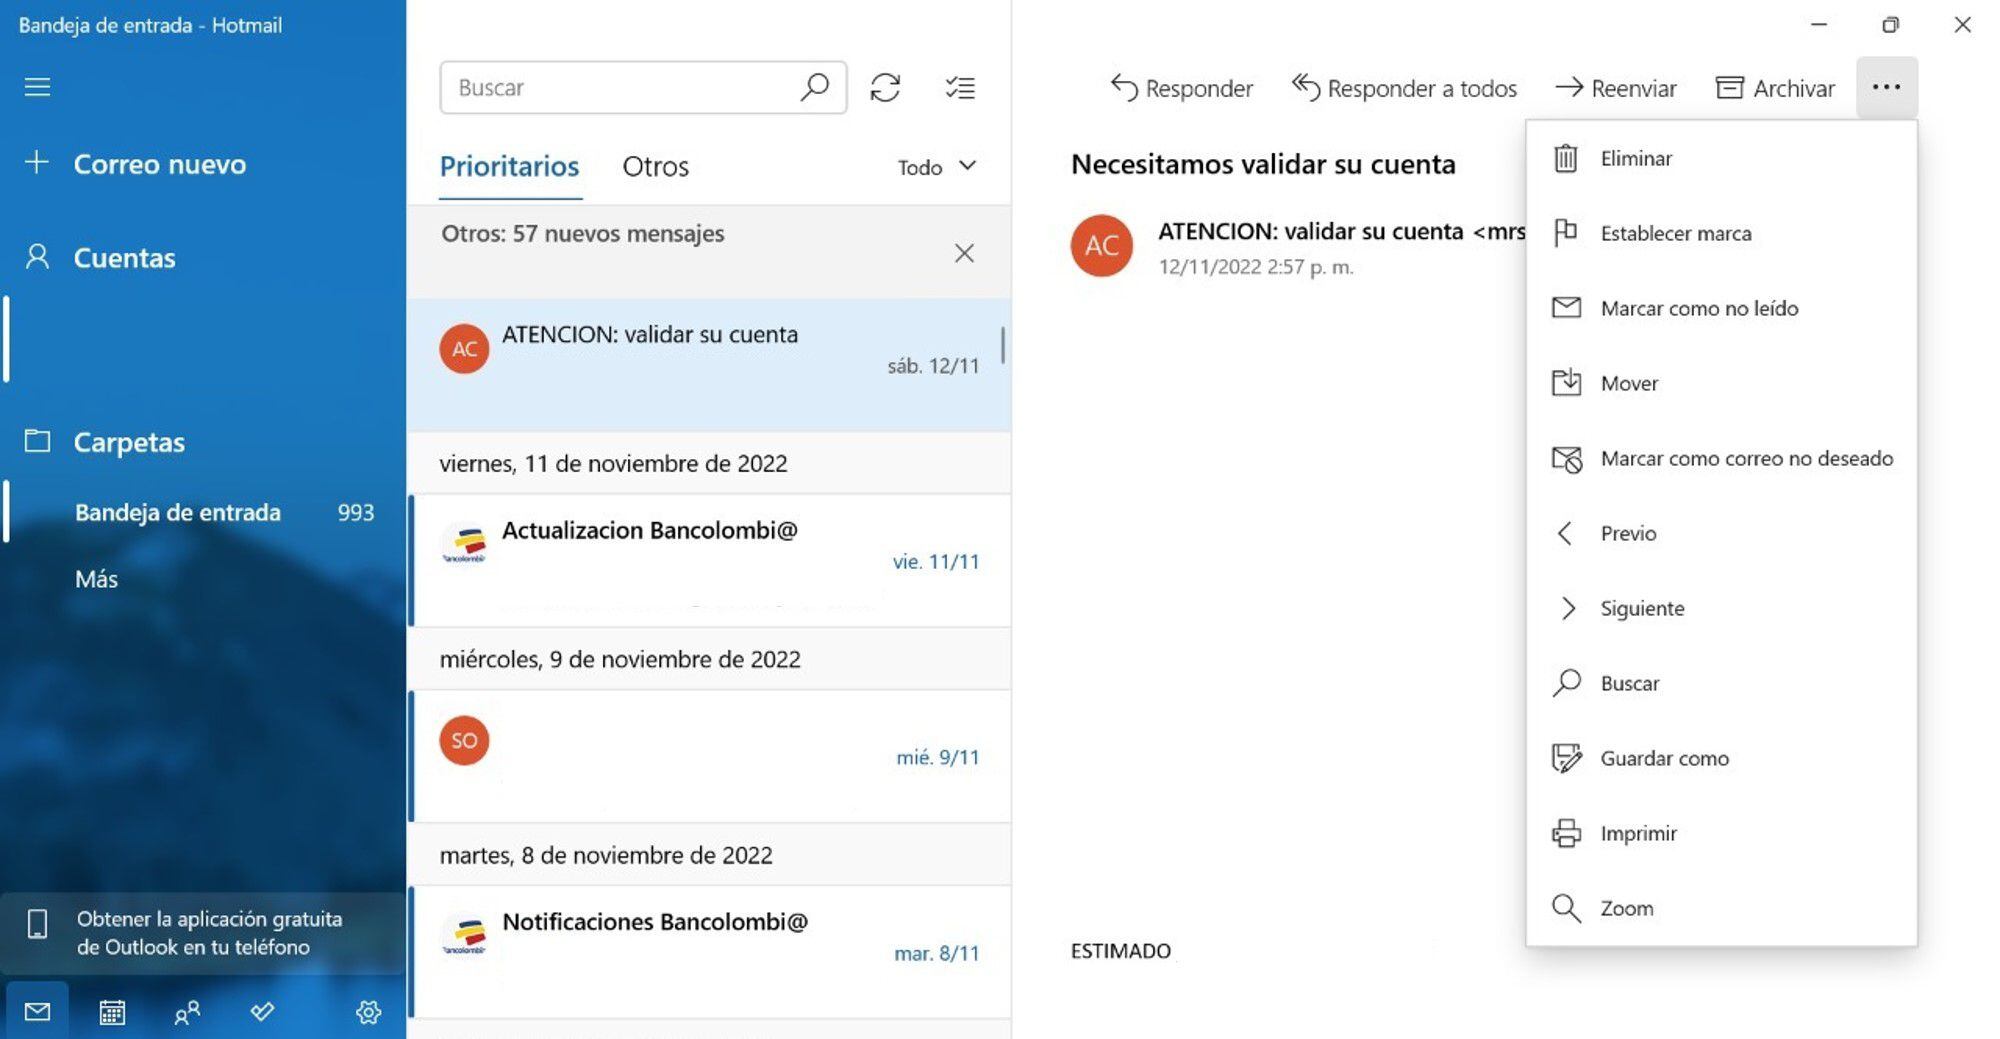
Task: Close the more actions ellipsis menu
Action: coord(1886,88)
